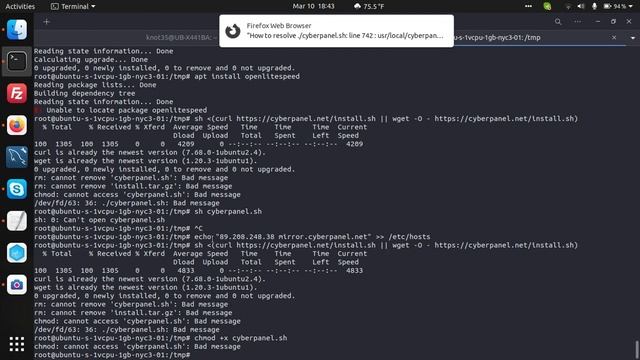
Task: Launch Firefox from the dock
Action: coord(17,125)
